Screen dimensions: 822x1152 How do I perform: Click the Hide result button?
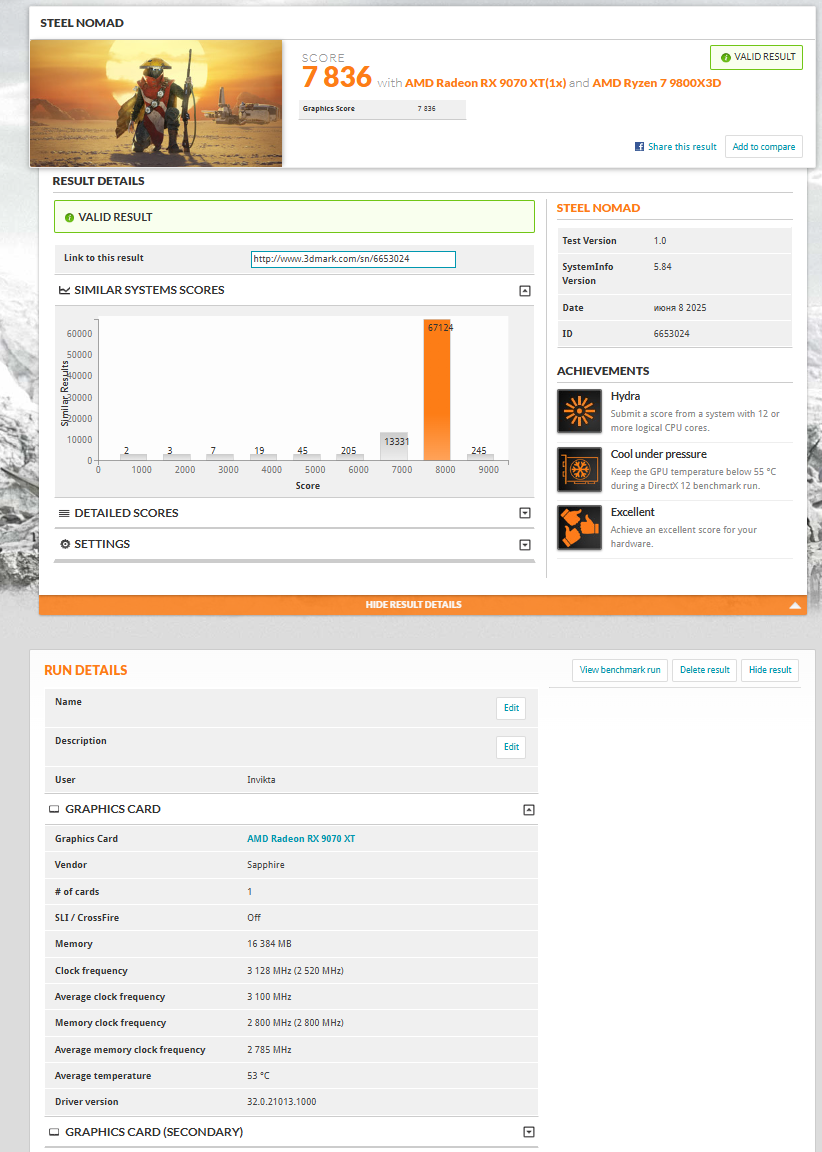(x=770, y=670)
